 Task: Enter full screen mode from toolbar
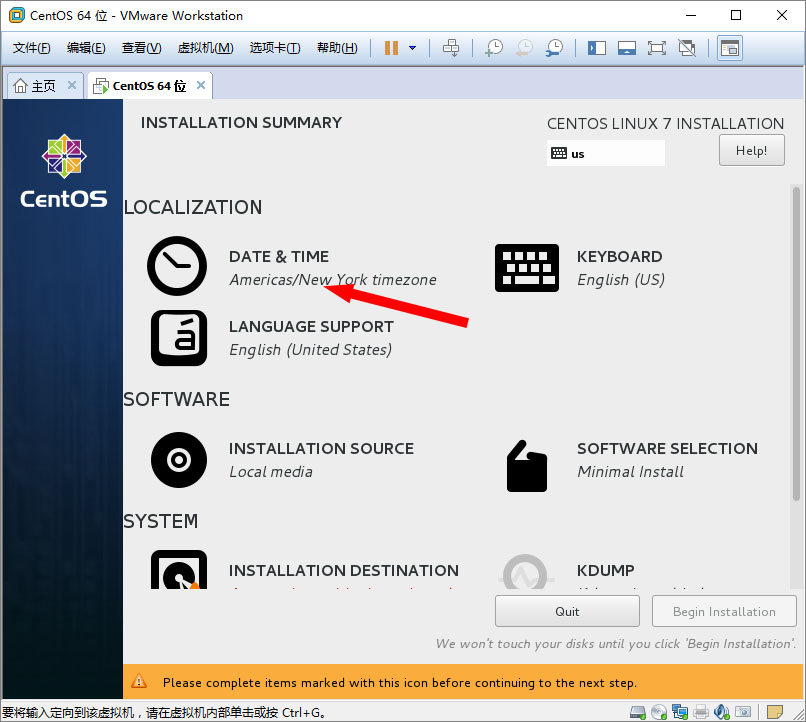coord(657,48)
